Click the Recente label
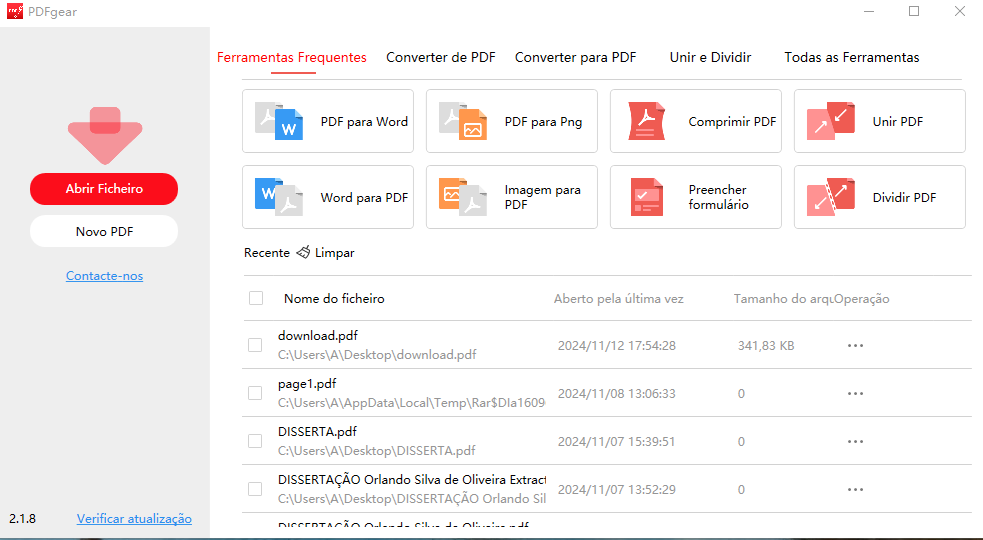 pyautogui.click(x=266, y=253)
